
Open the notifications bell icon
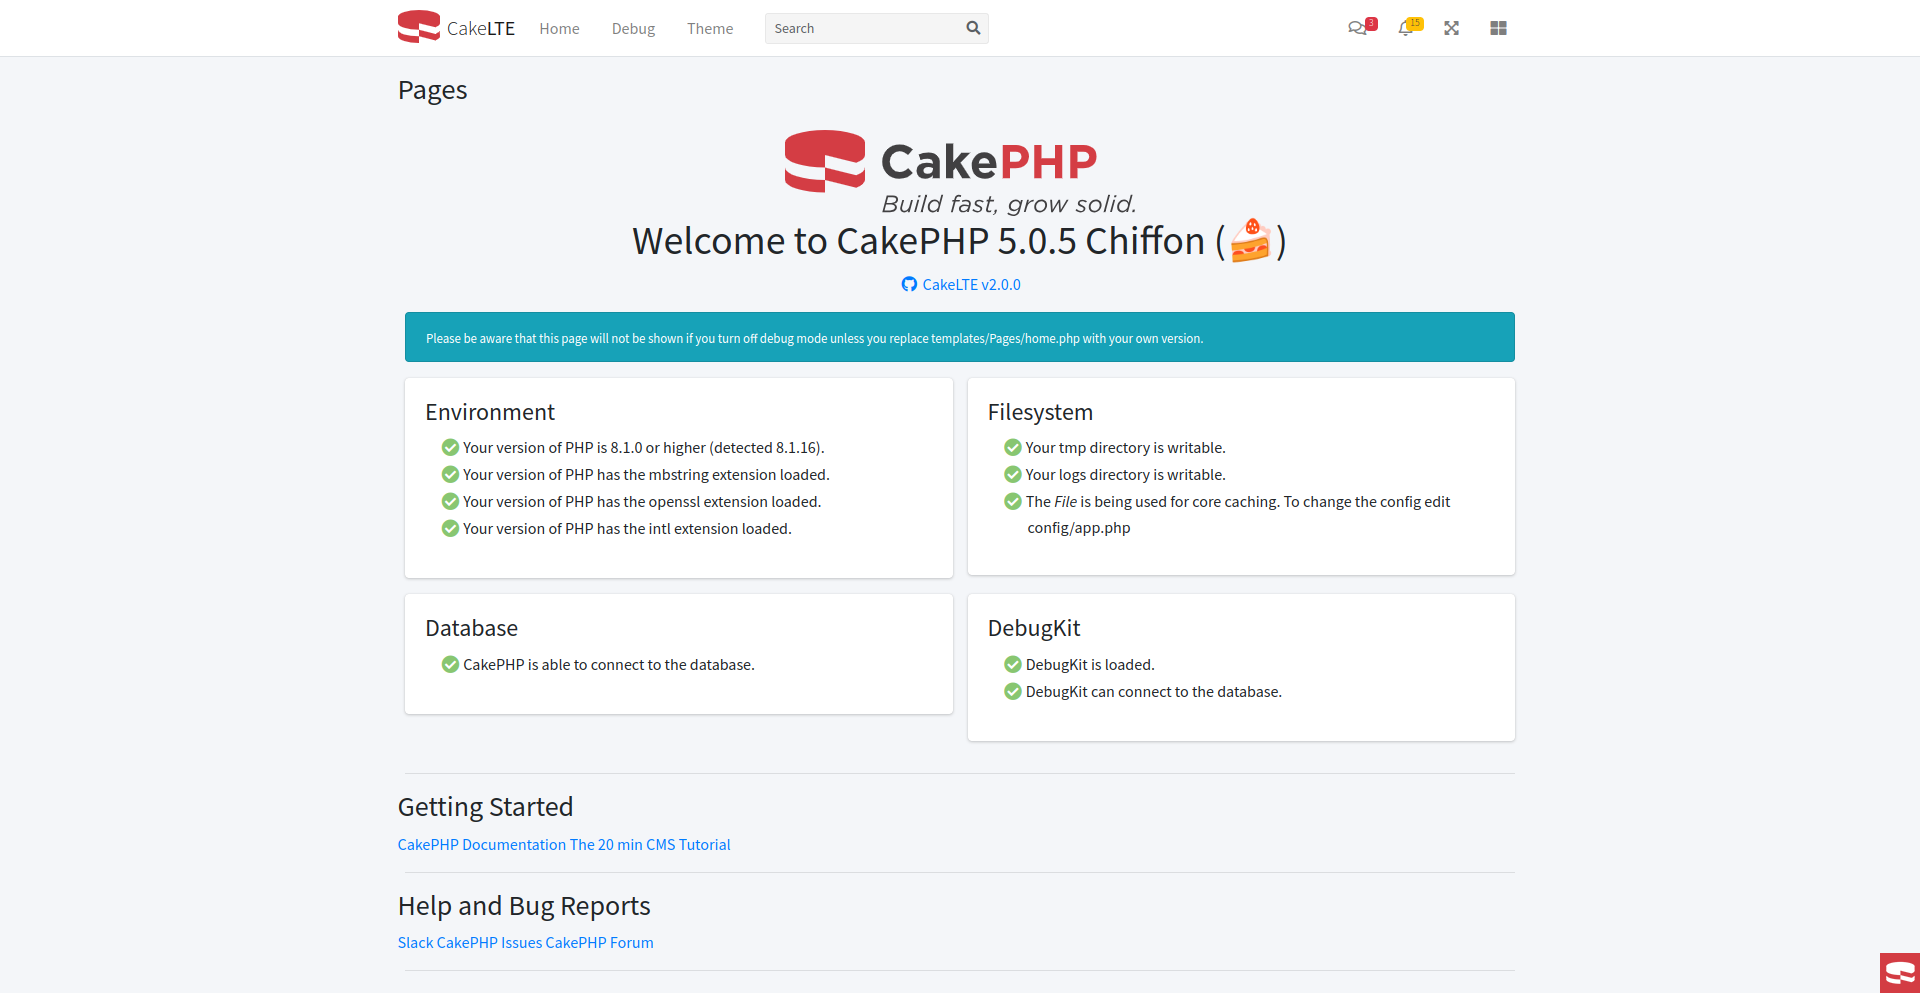(1409, 27)
